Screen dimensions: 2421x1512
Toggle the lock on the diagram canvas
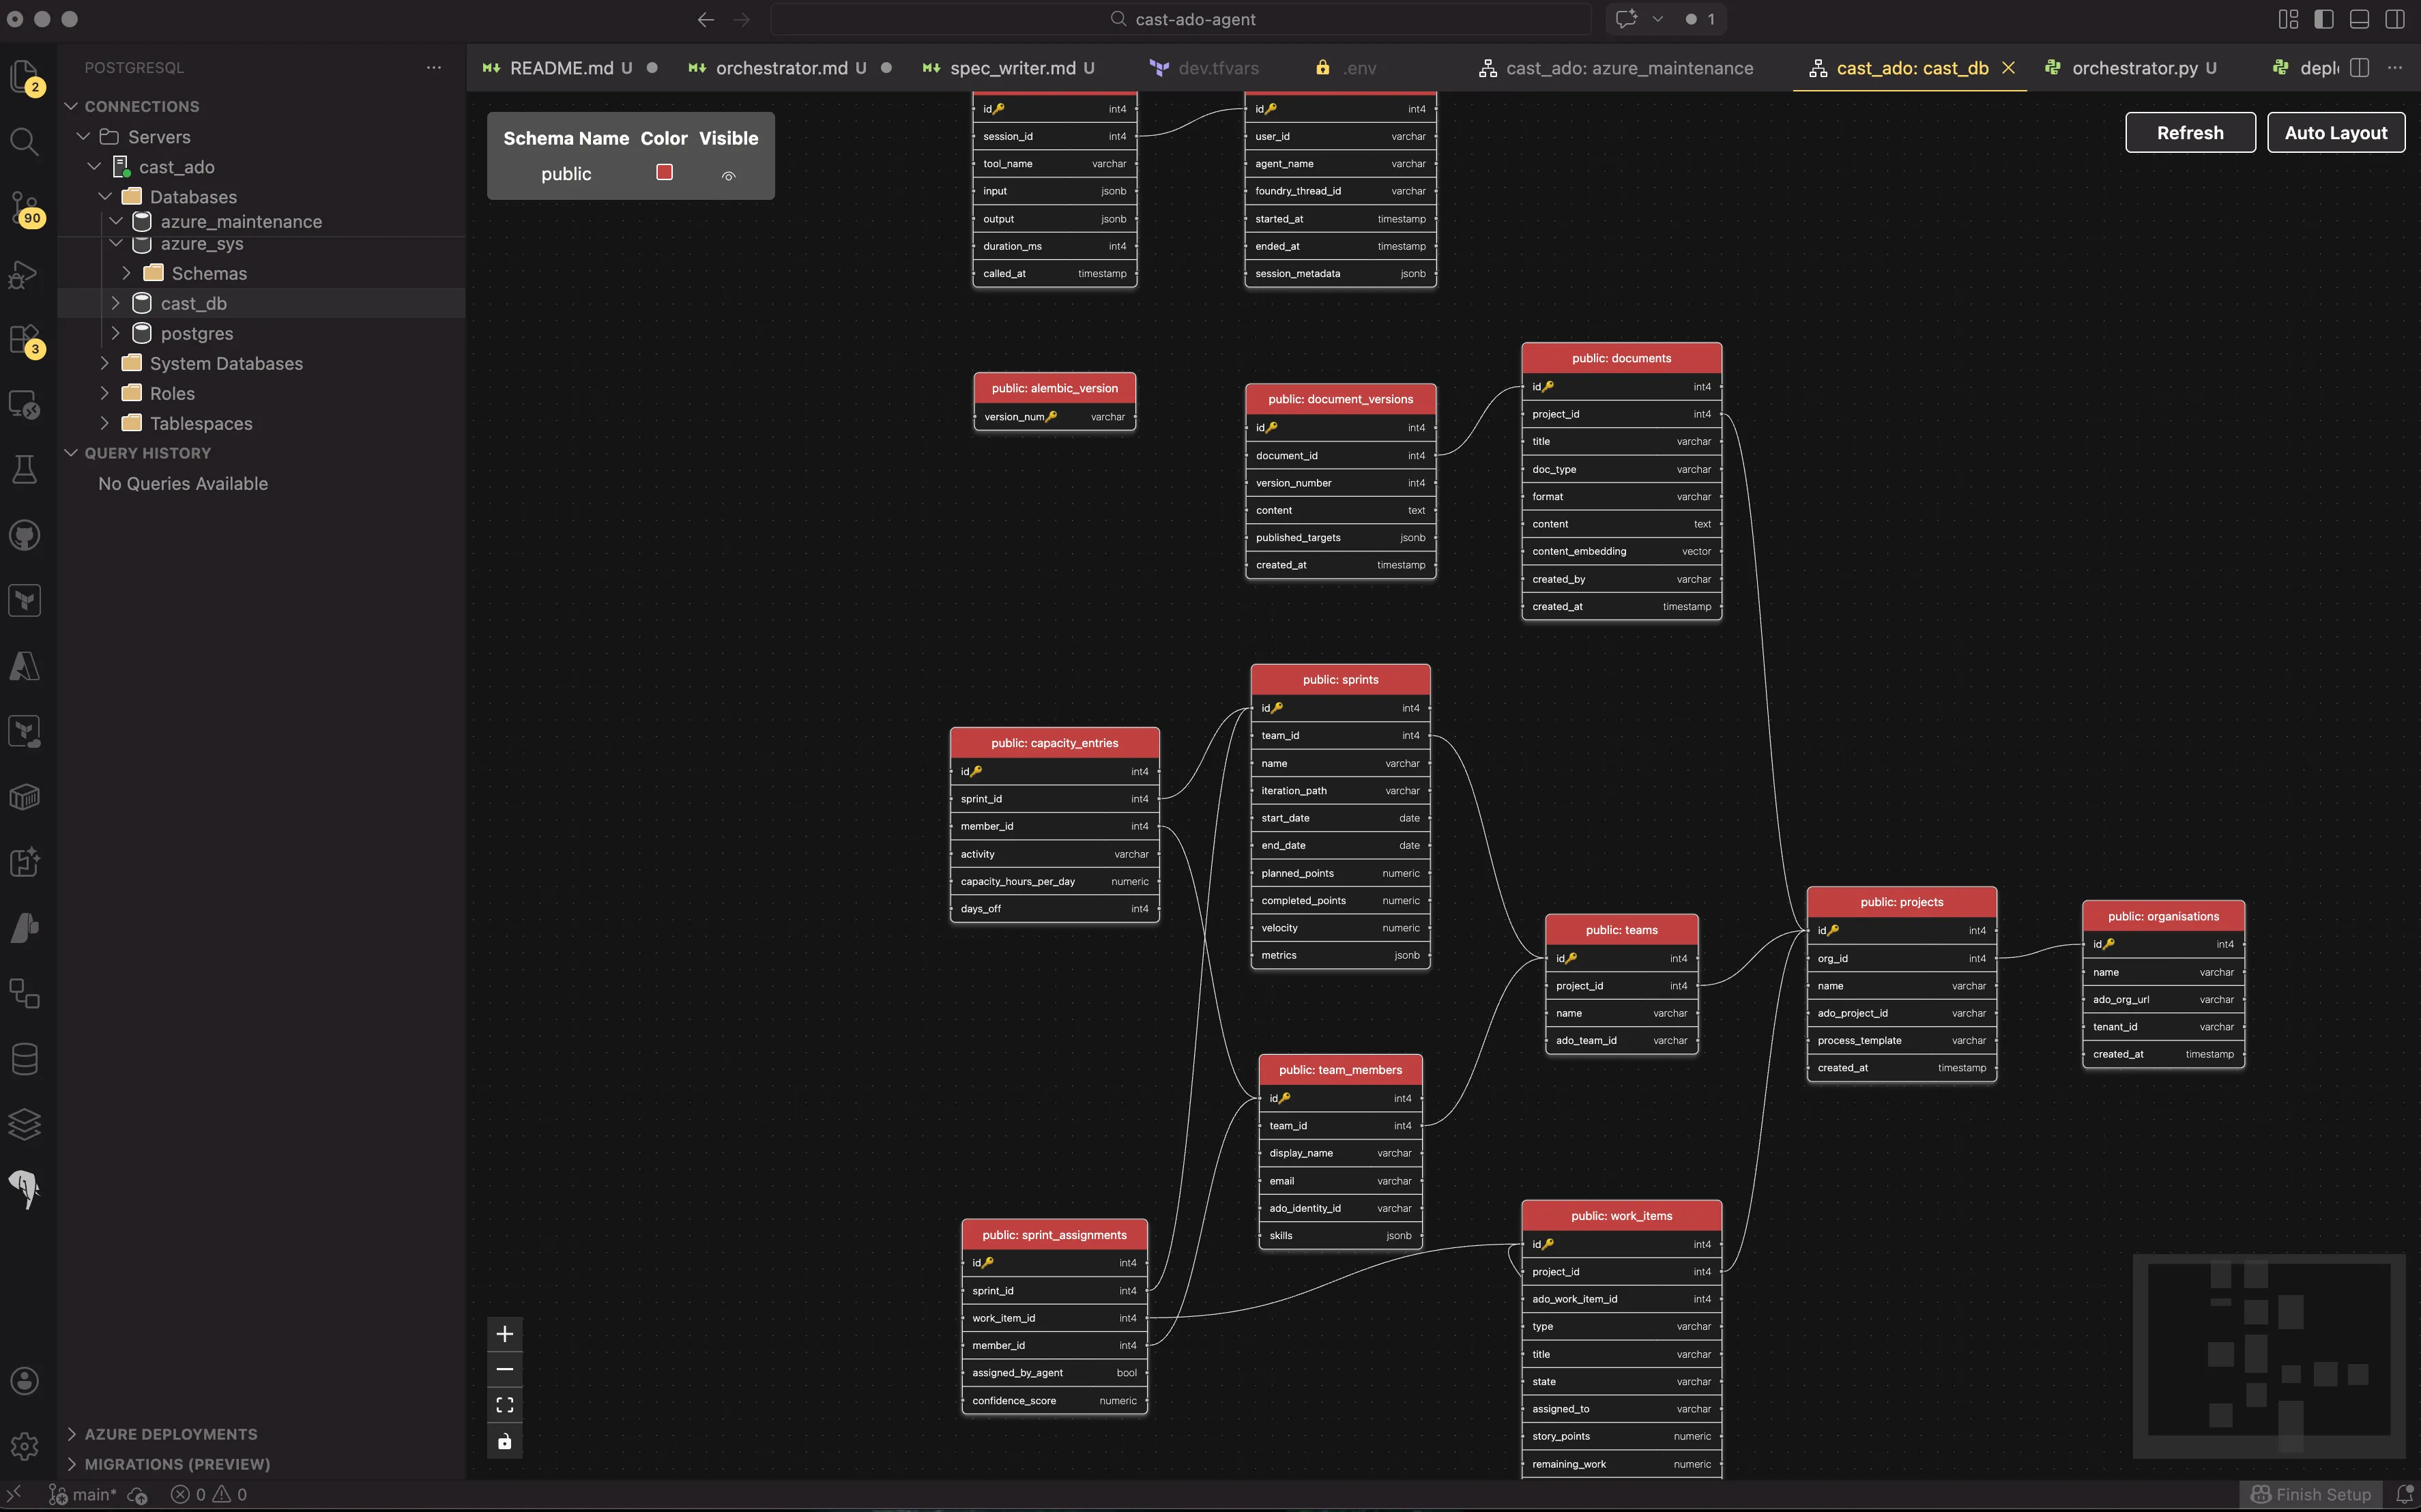pos(505,1441)
